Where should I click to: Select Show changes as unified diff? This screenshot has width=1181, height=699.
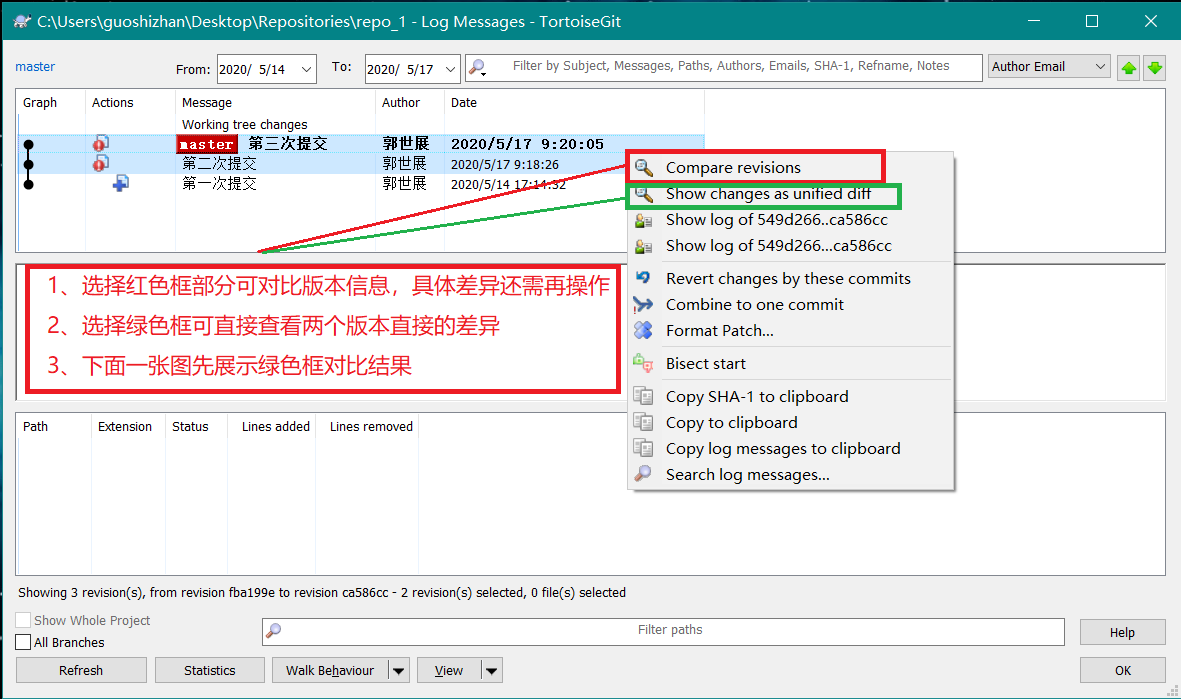click(x=767, y=193)
